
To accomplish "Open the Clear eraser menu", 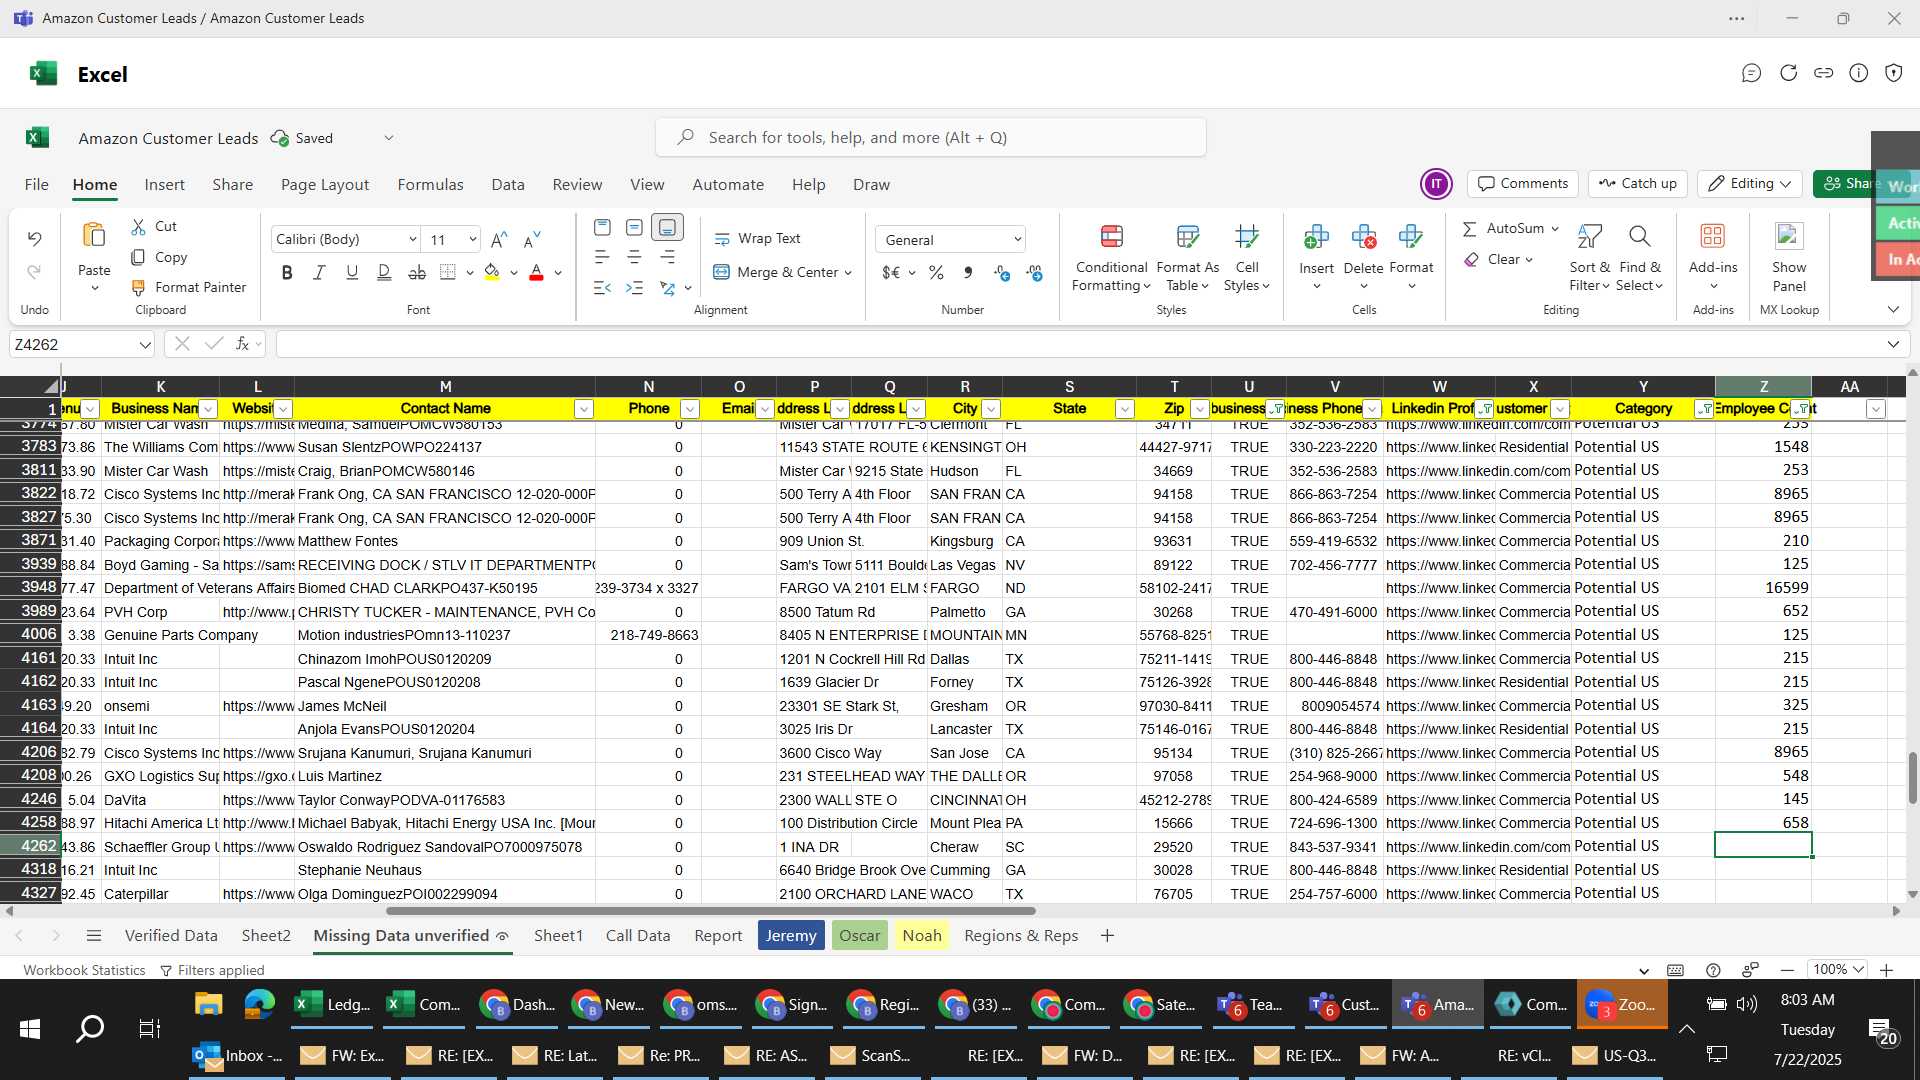I will (1497, 259).
